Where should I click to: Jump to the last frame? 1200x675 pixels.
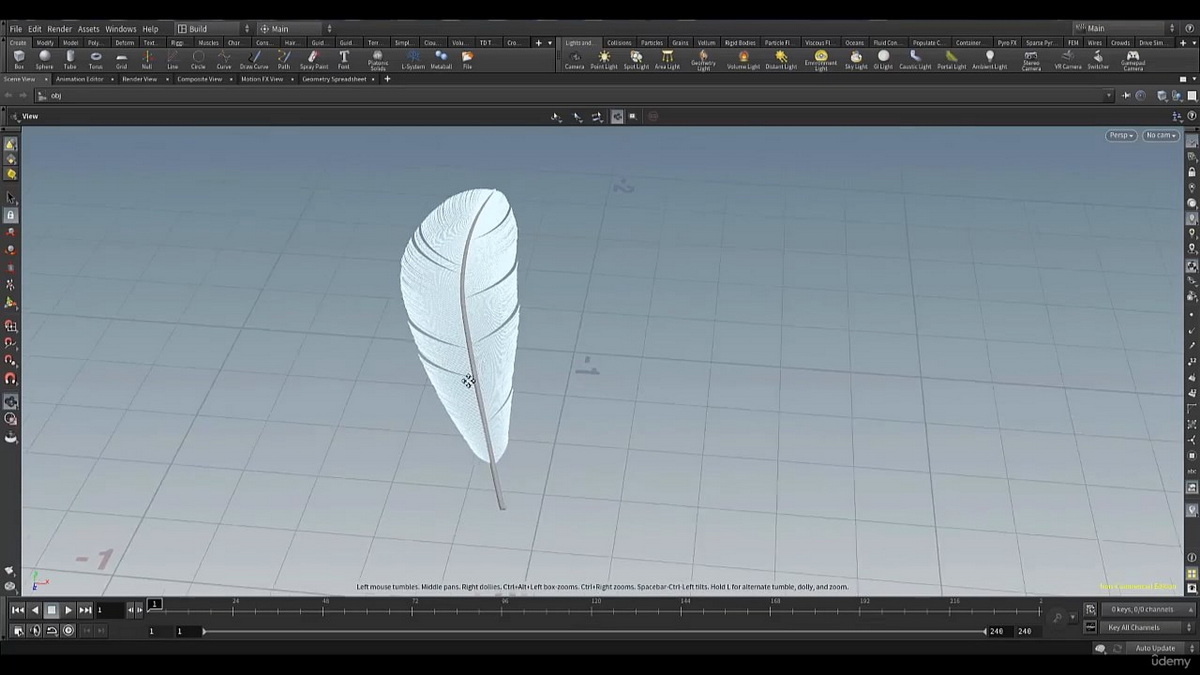86,610
